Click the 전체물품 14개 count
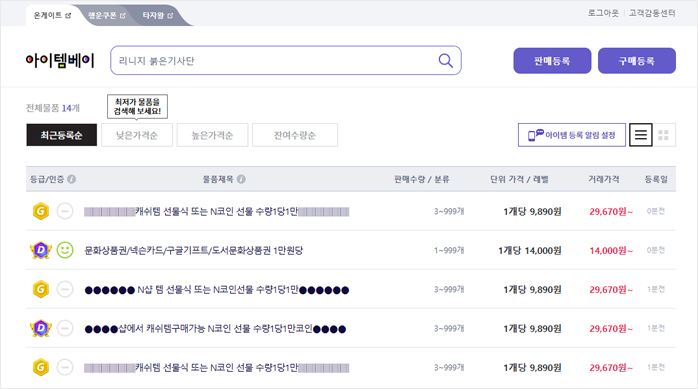 click(53, 108)
